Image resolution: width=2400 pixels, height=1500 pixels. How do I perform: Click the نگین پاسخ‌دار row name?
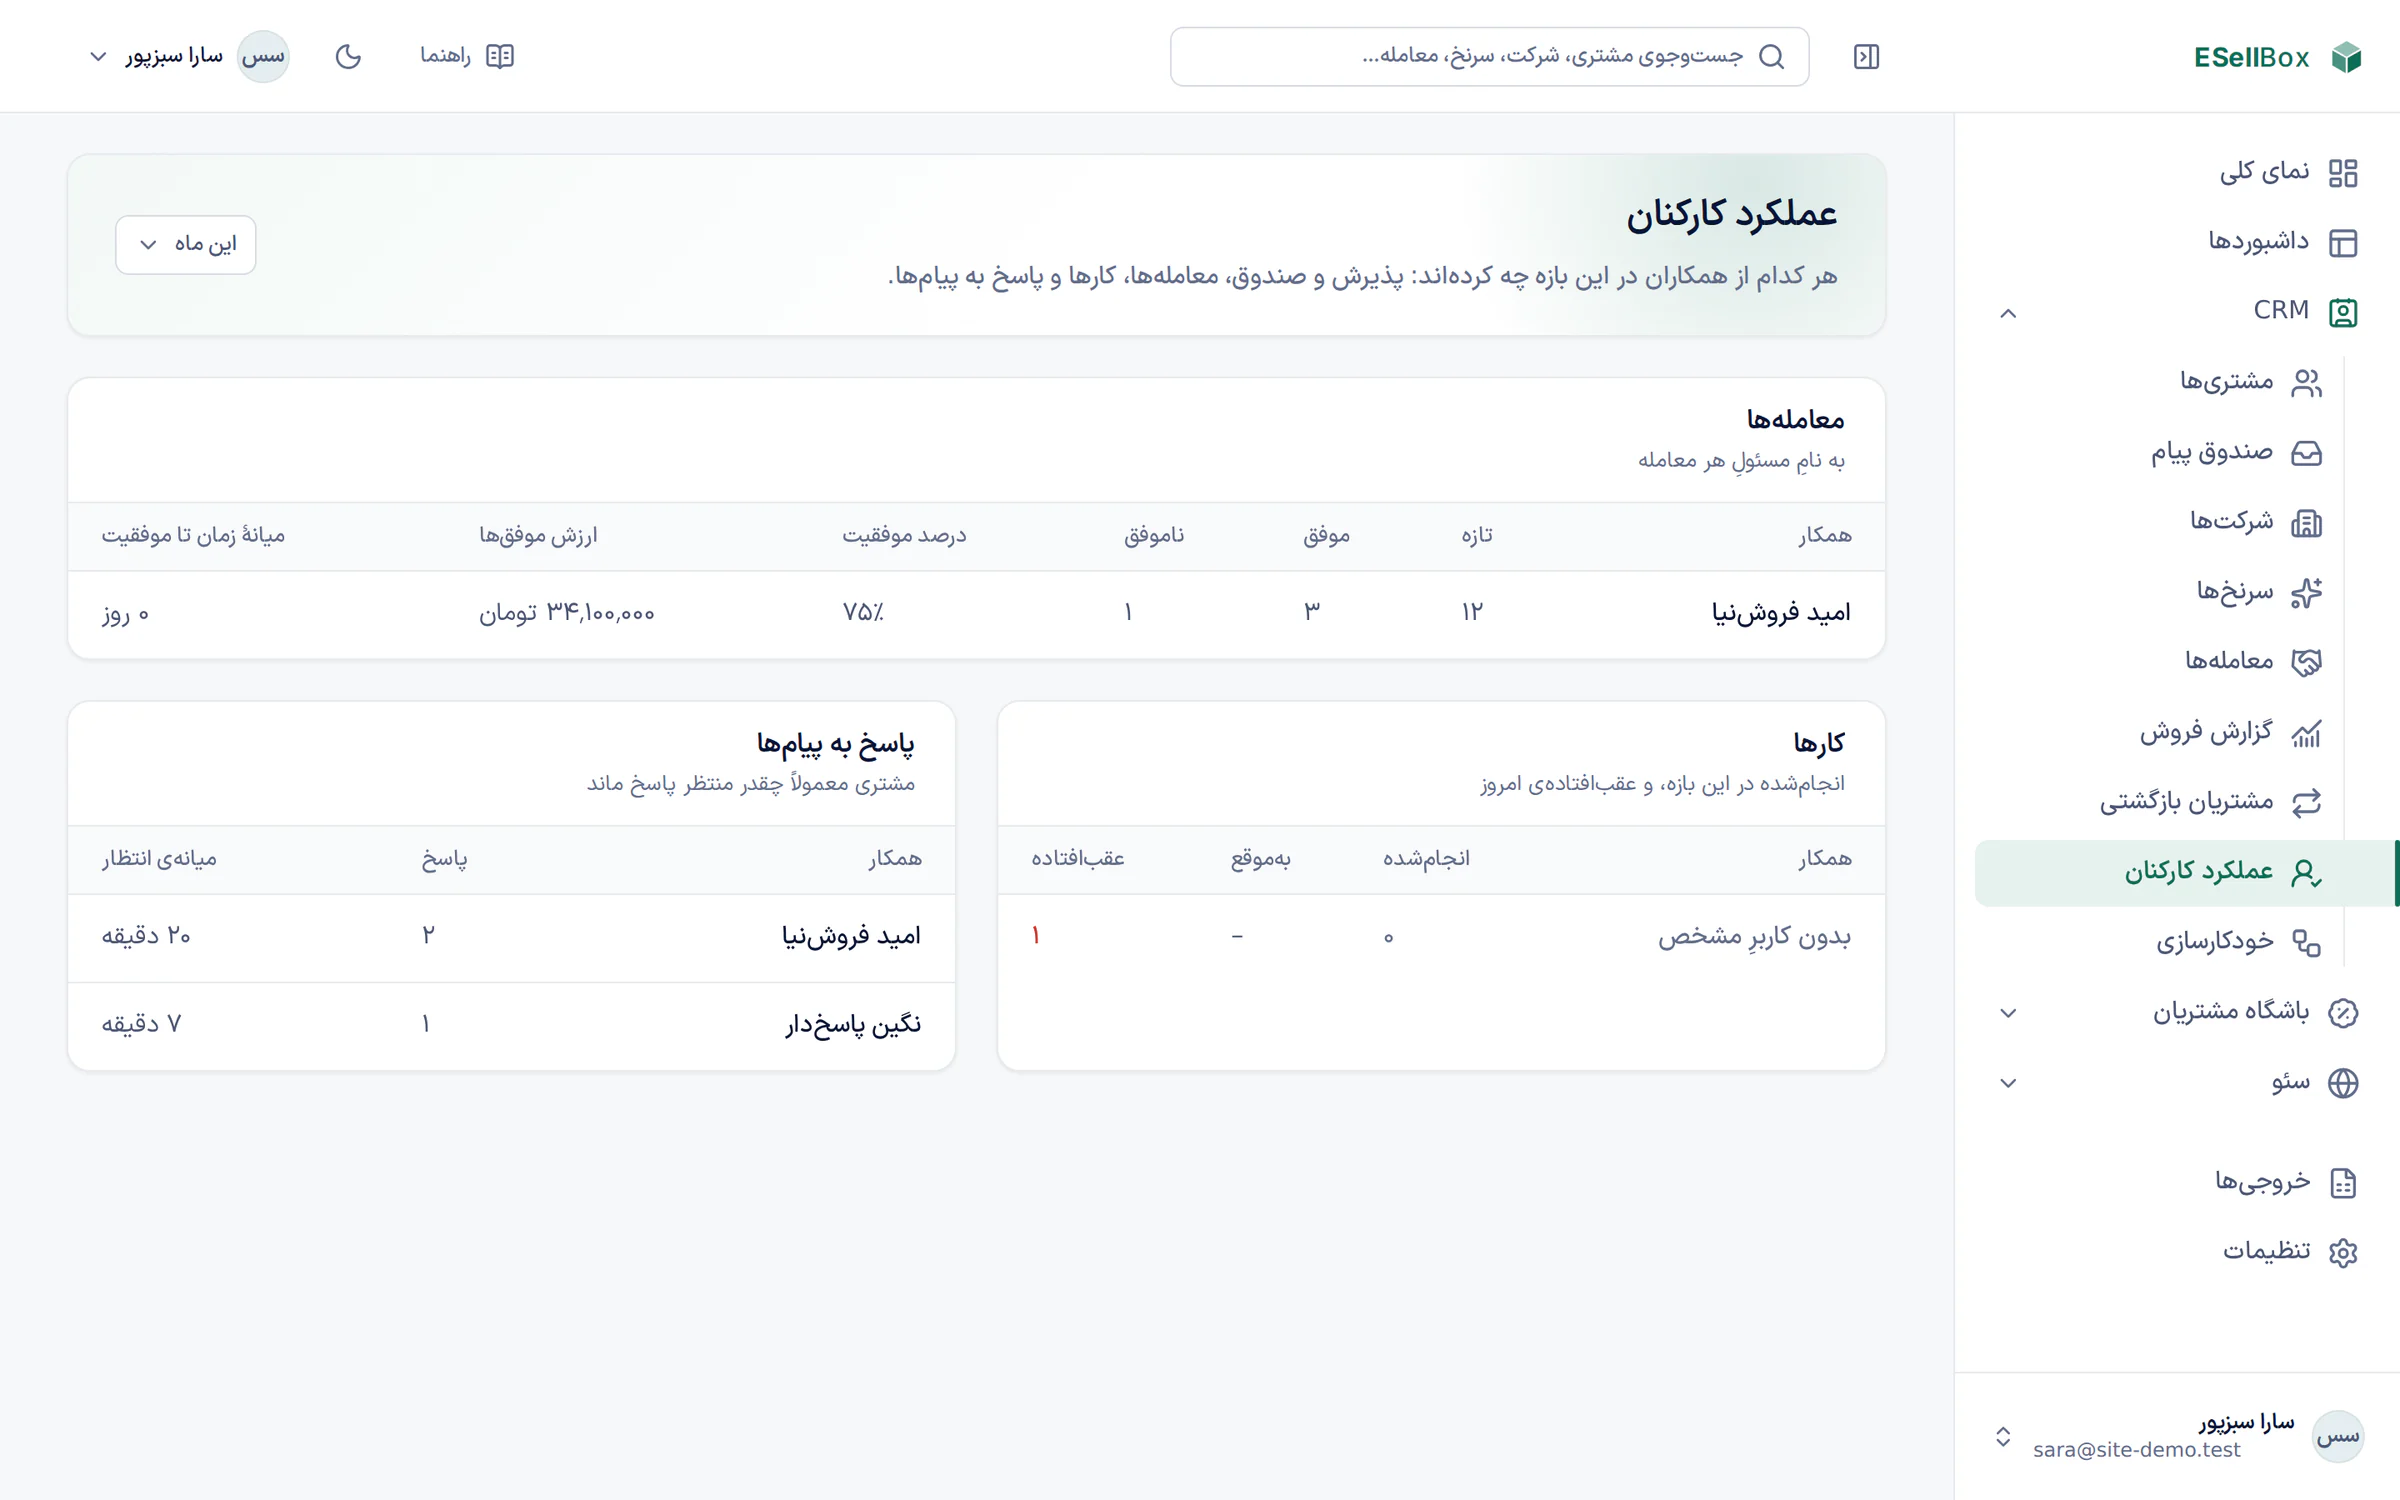(x=853, y=1025)
